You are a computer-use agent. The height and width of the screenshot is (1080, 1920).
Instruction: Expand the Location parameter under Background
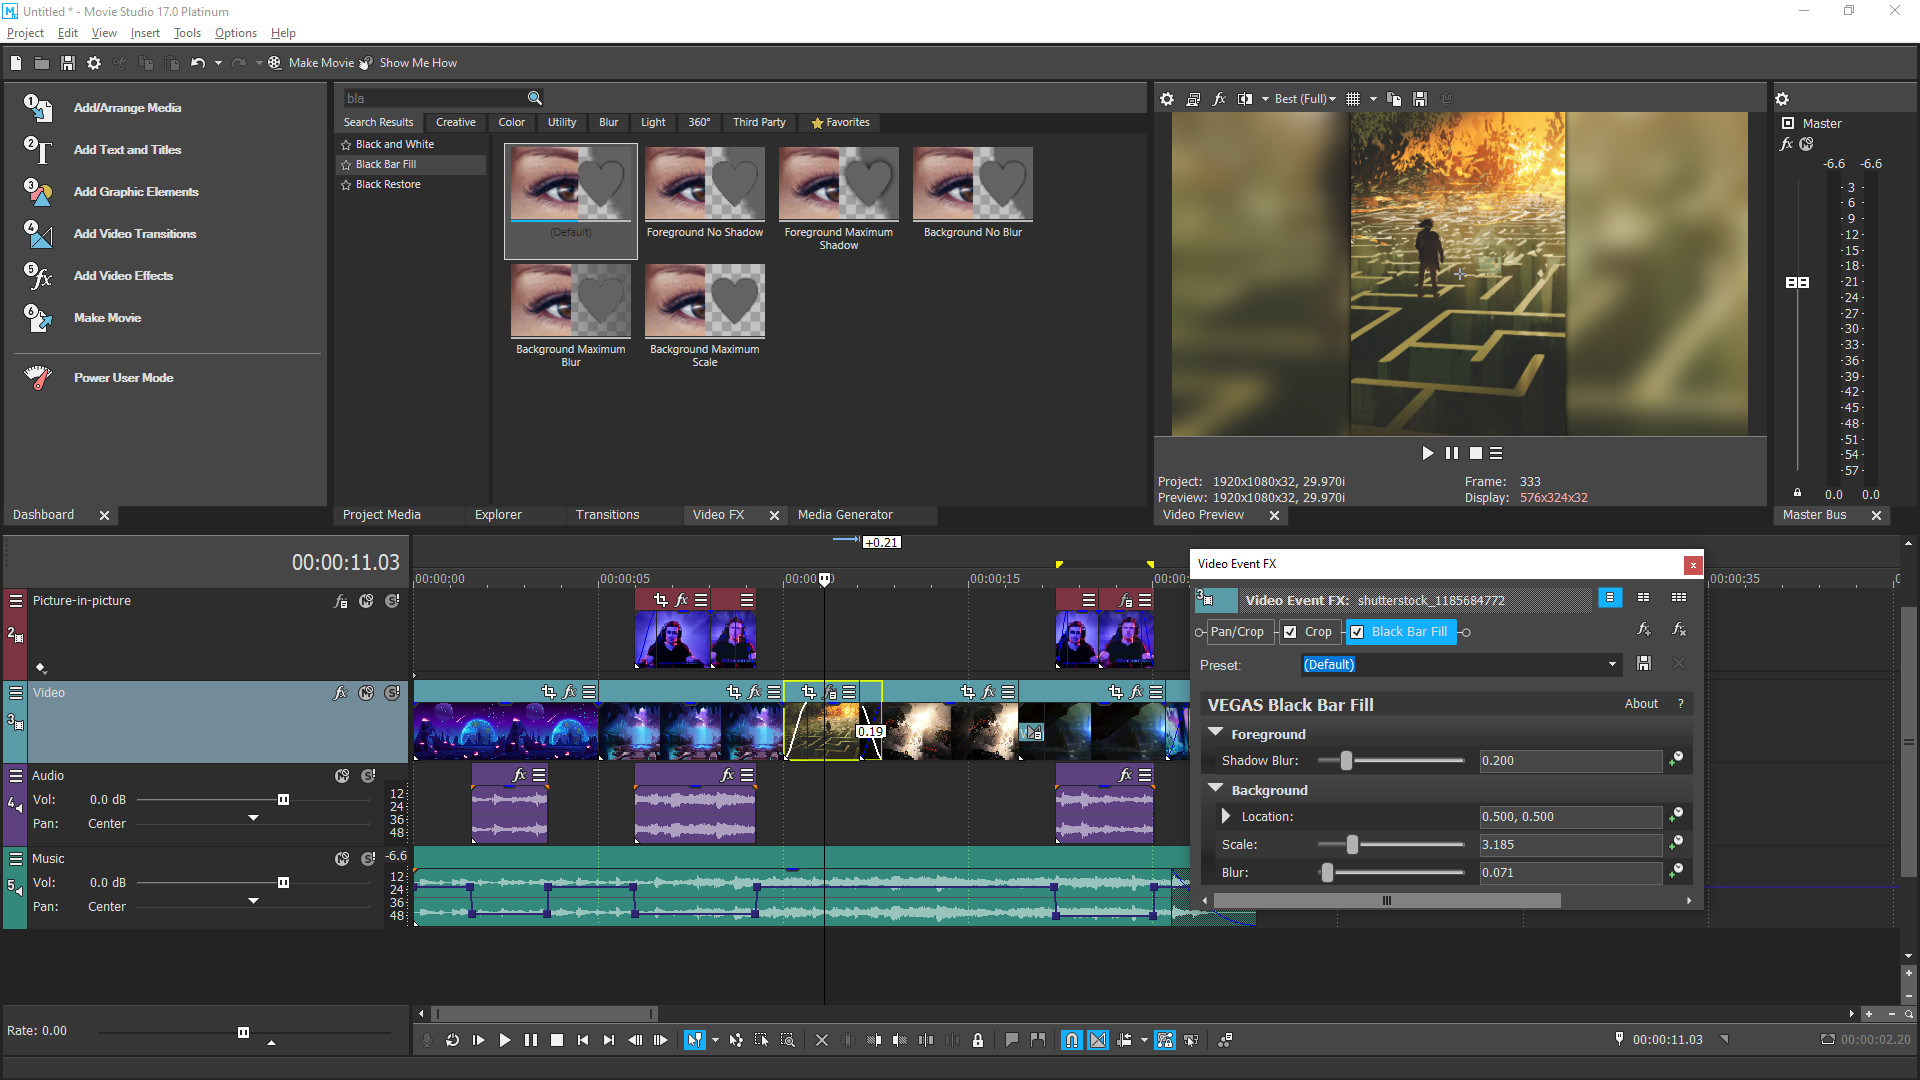coord(1226,816)
